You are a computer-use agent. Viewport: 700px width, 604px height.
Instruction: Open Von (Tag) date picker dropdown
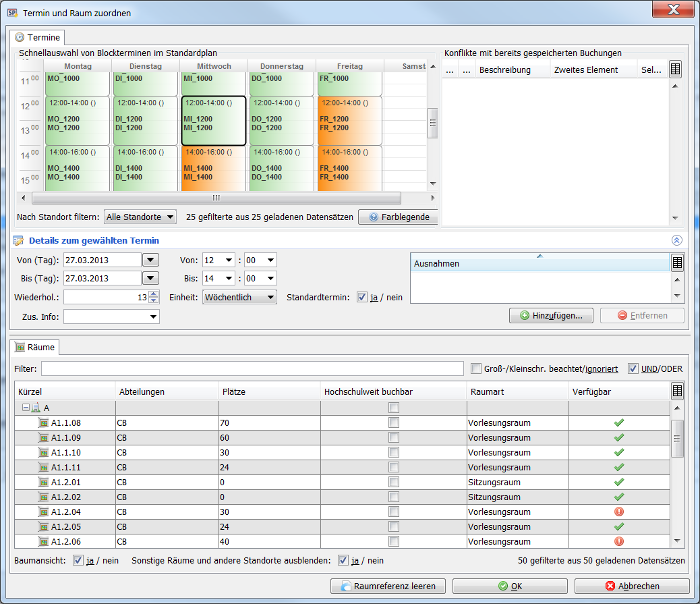[x=150, y=260]
